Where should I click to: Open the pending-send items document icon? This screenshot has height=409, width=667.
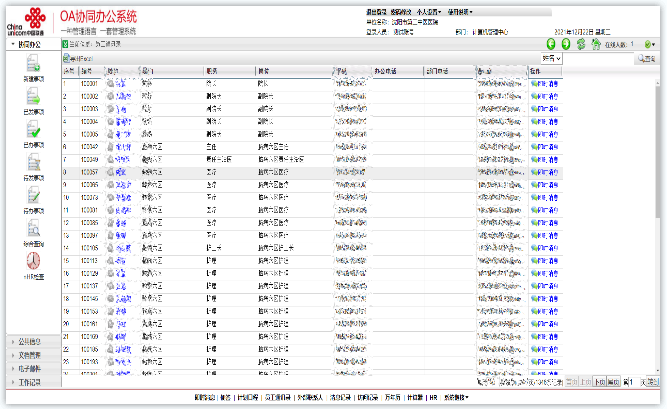[33, 162]
